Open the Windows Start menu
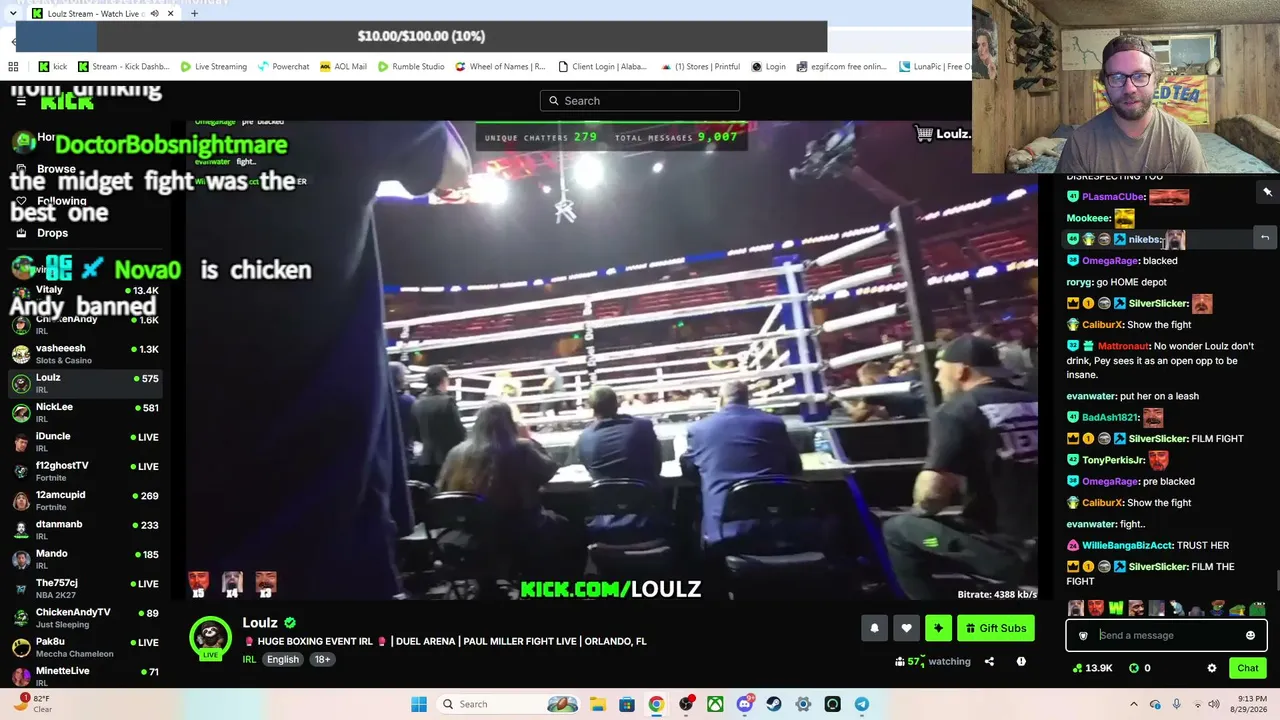This screenshot has width=1280, height=720. pos(419,704)
